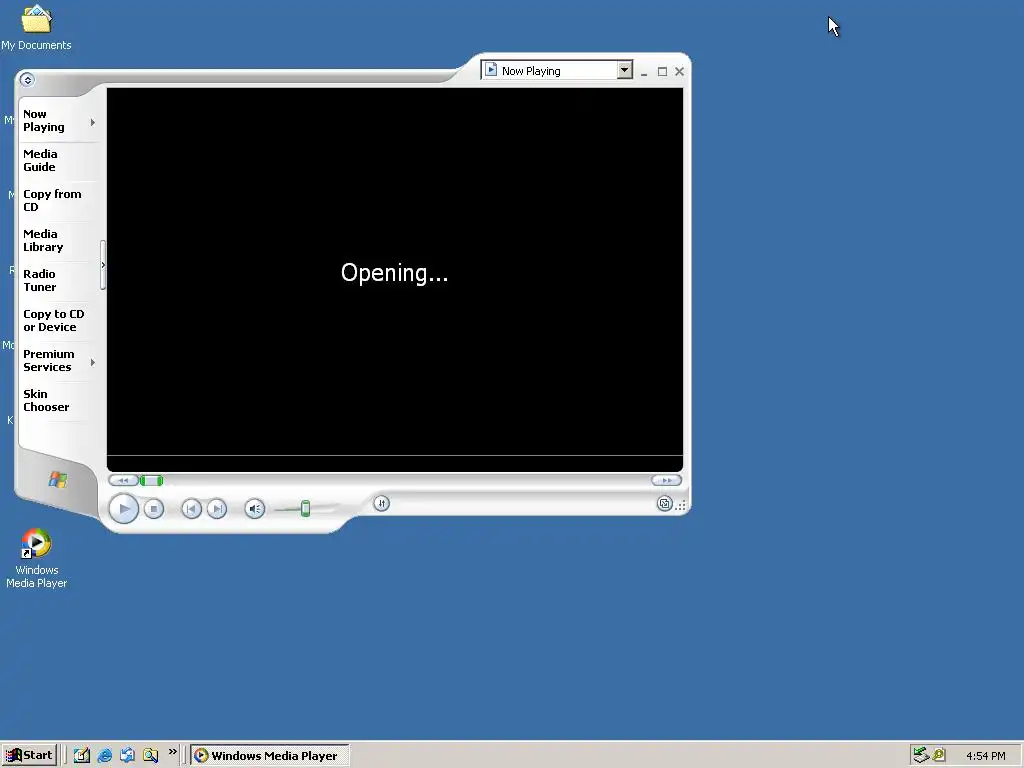This screenshot has height=768, width=1024.
Task: Minimize the Media Player window
Action: coord(644,72)
